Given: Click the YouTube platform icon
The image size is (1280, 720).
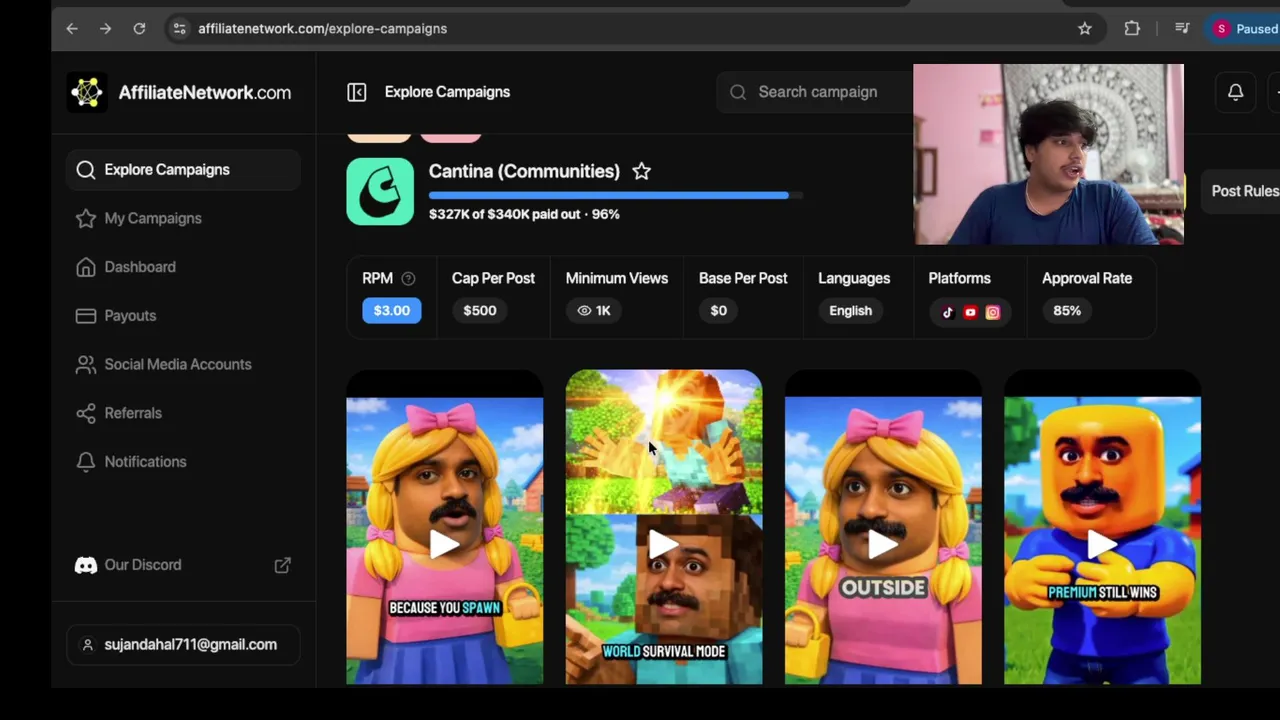Looking at the screenshot, I should click(x=970, y=312).
